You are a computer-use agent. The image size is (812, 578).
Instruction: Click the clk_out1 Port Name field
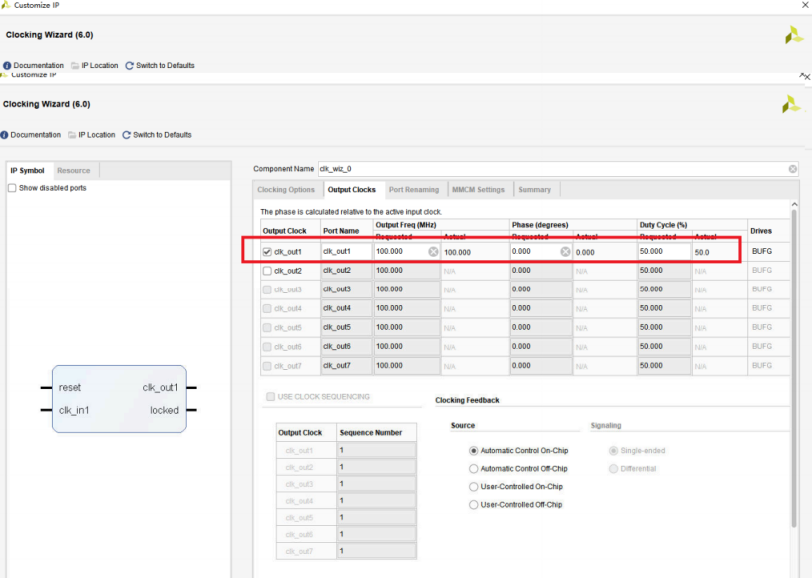(345, 252)
